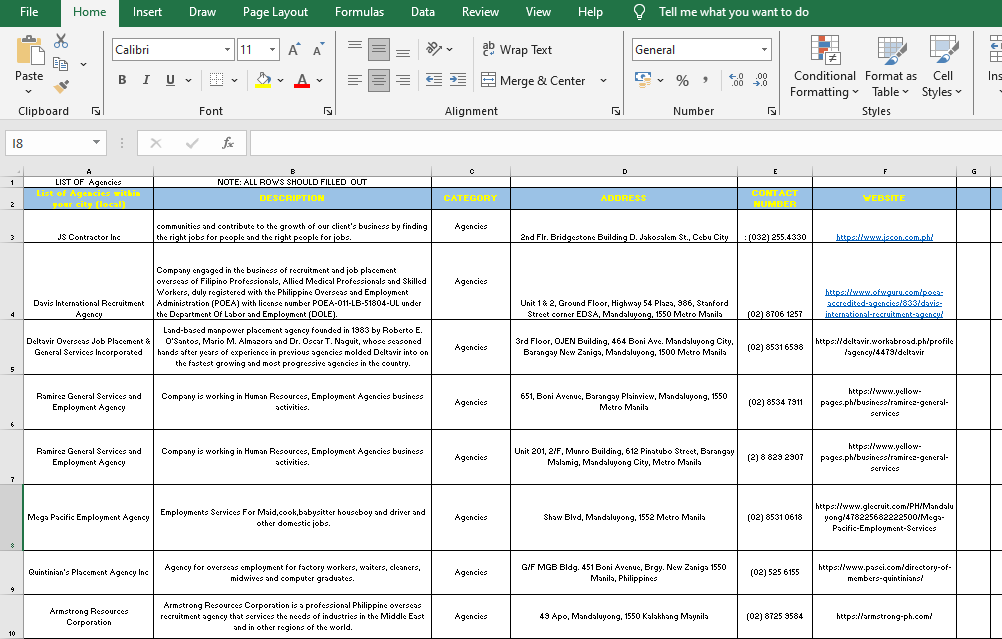Expand fill color options arrow
1002x639 pixels.
281,81
